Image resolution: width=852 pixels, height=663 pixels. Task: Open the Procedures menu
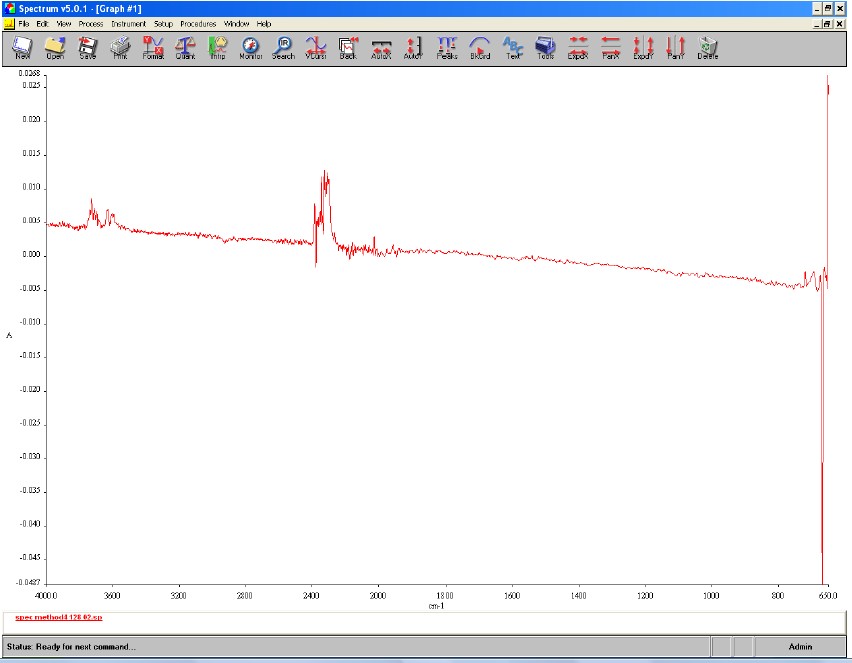point(198,24)
